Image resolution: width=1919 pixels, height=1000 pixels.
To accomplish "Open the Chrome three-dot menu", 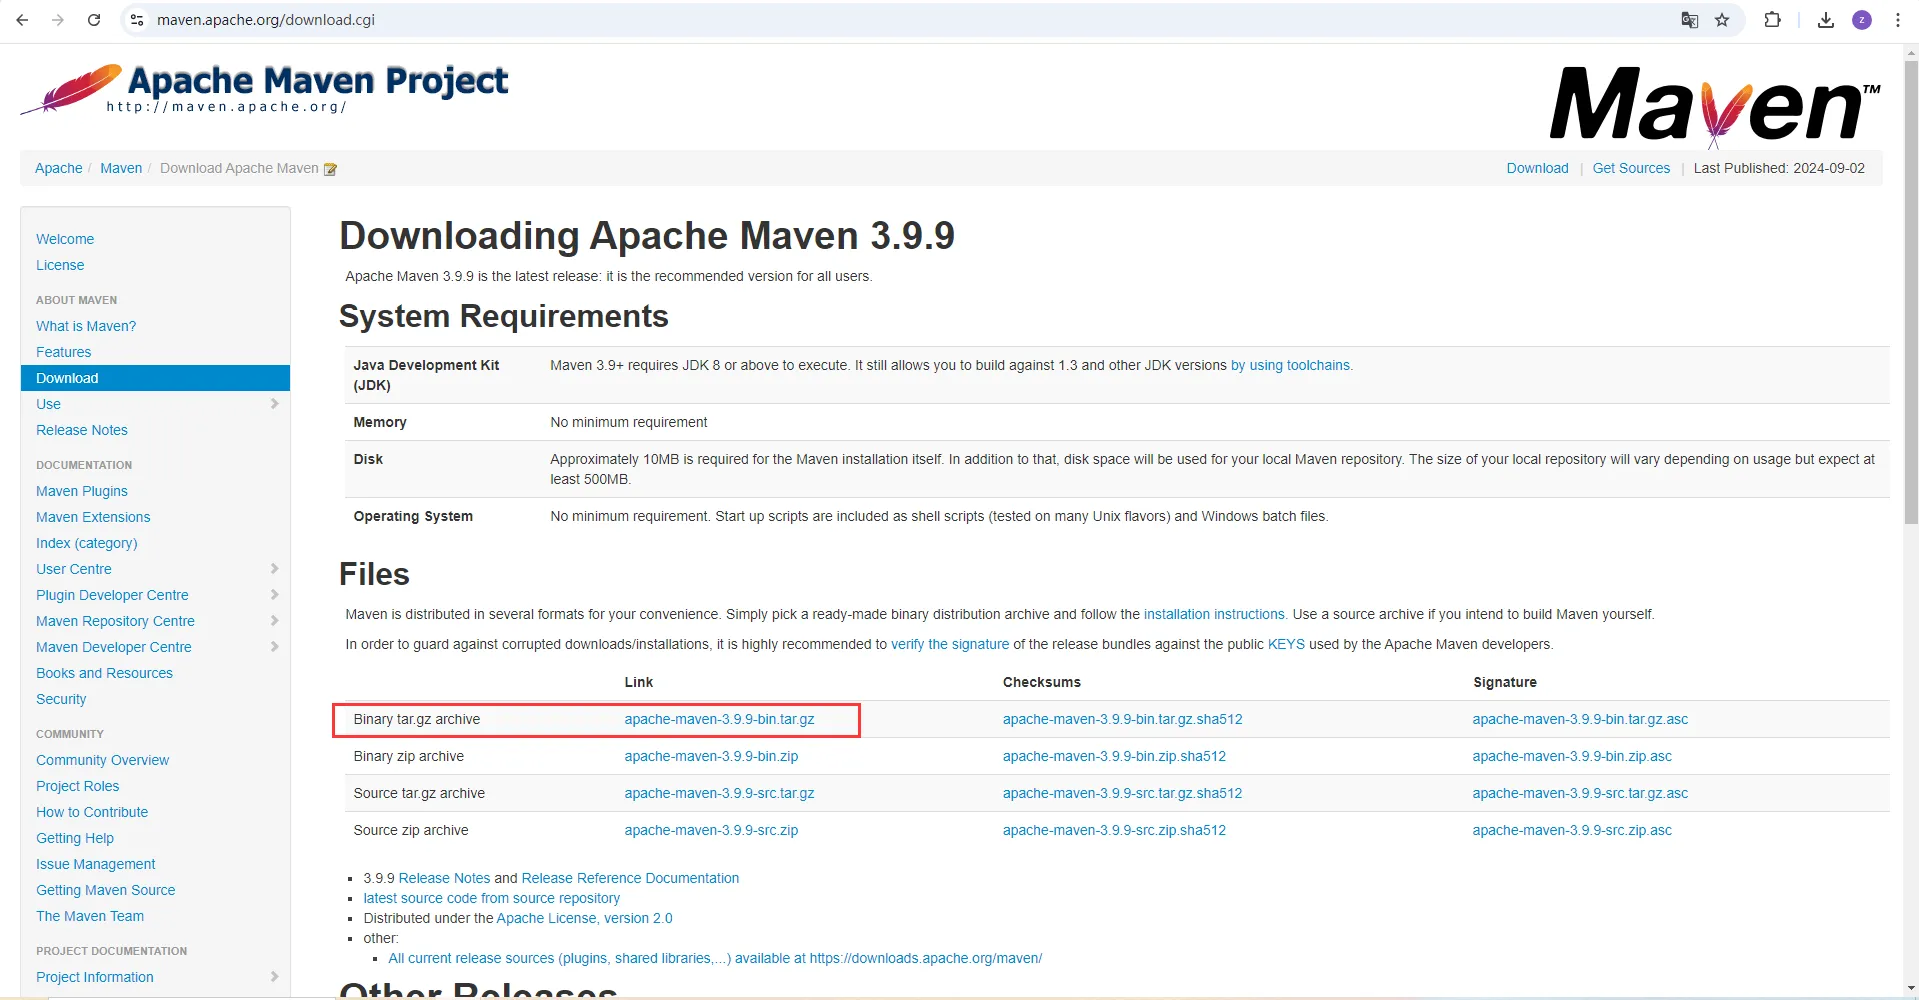I will [x=1897, y=20].
